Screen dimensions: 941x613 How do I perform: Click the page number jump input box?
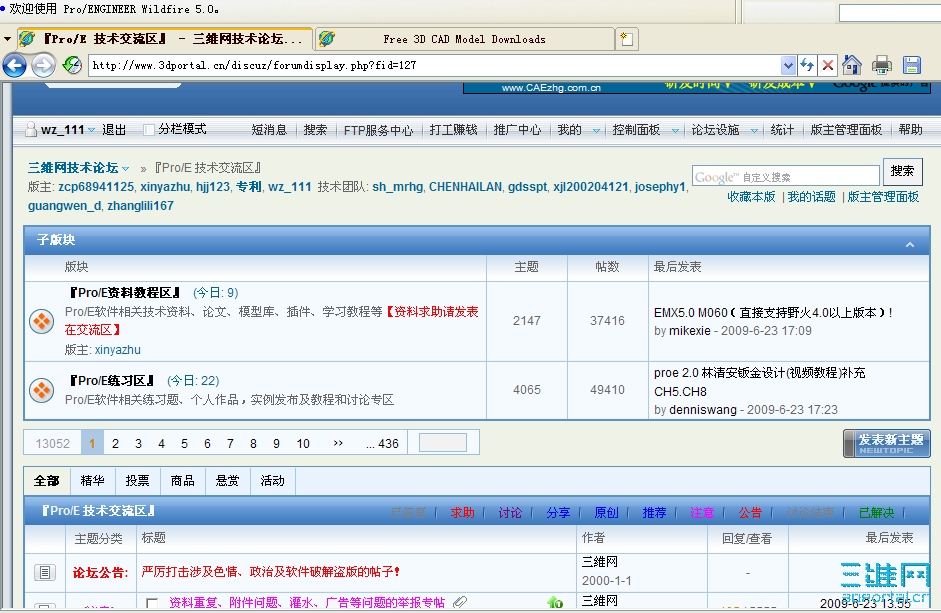[x=443, y=442]
